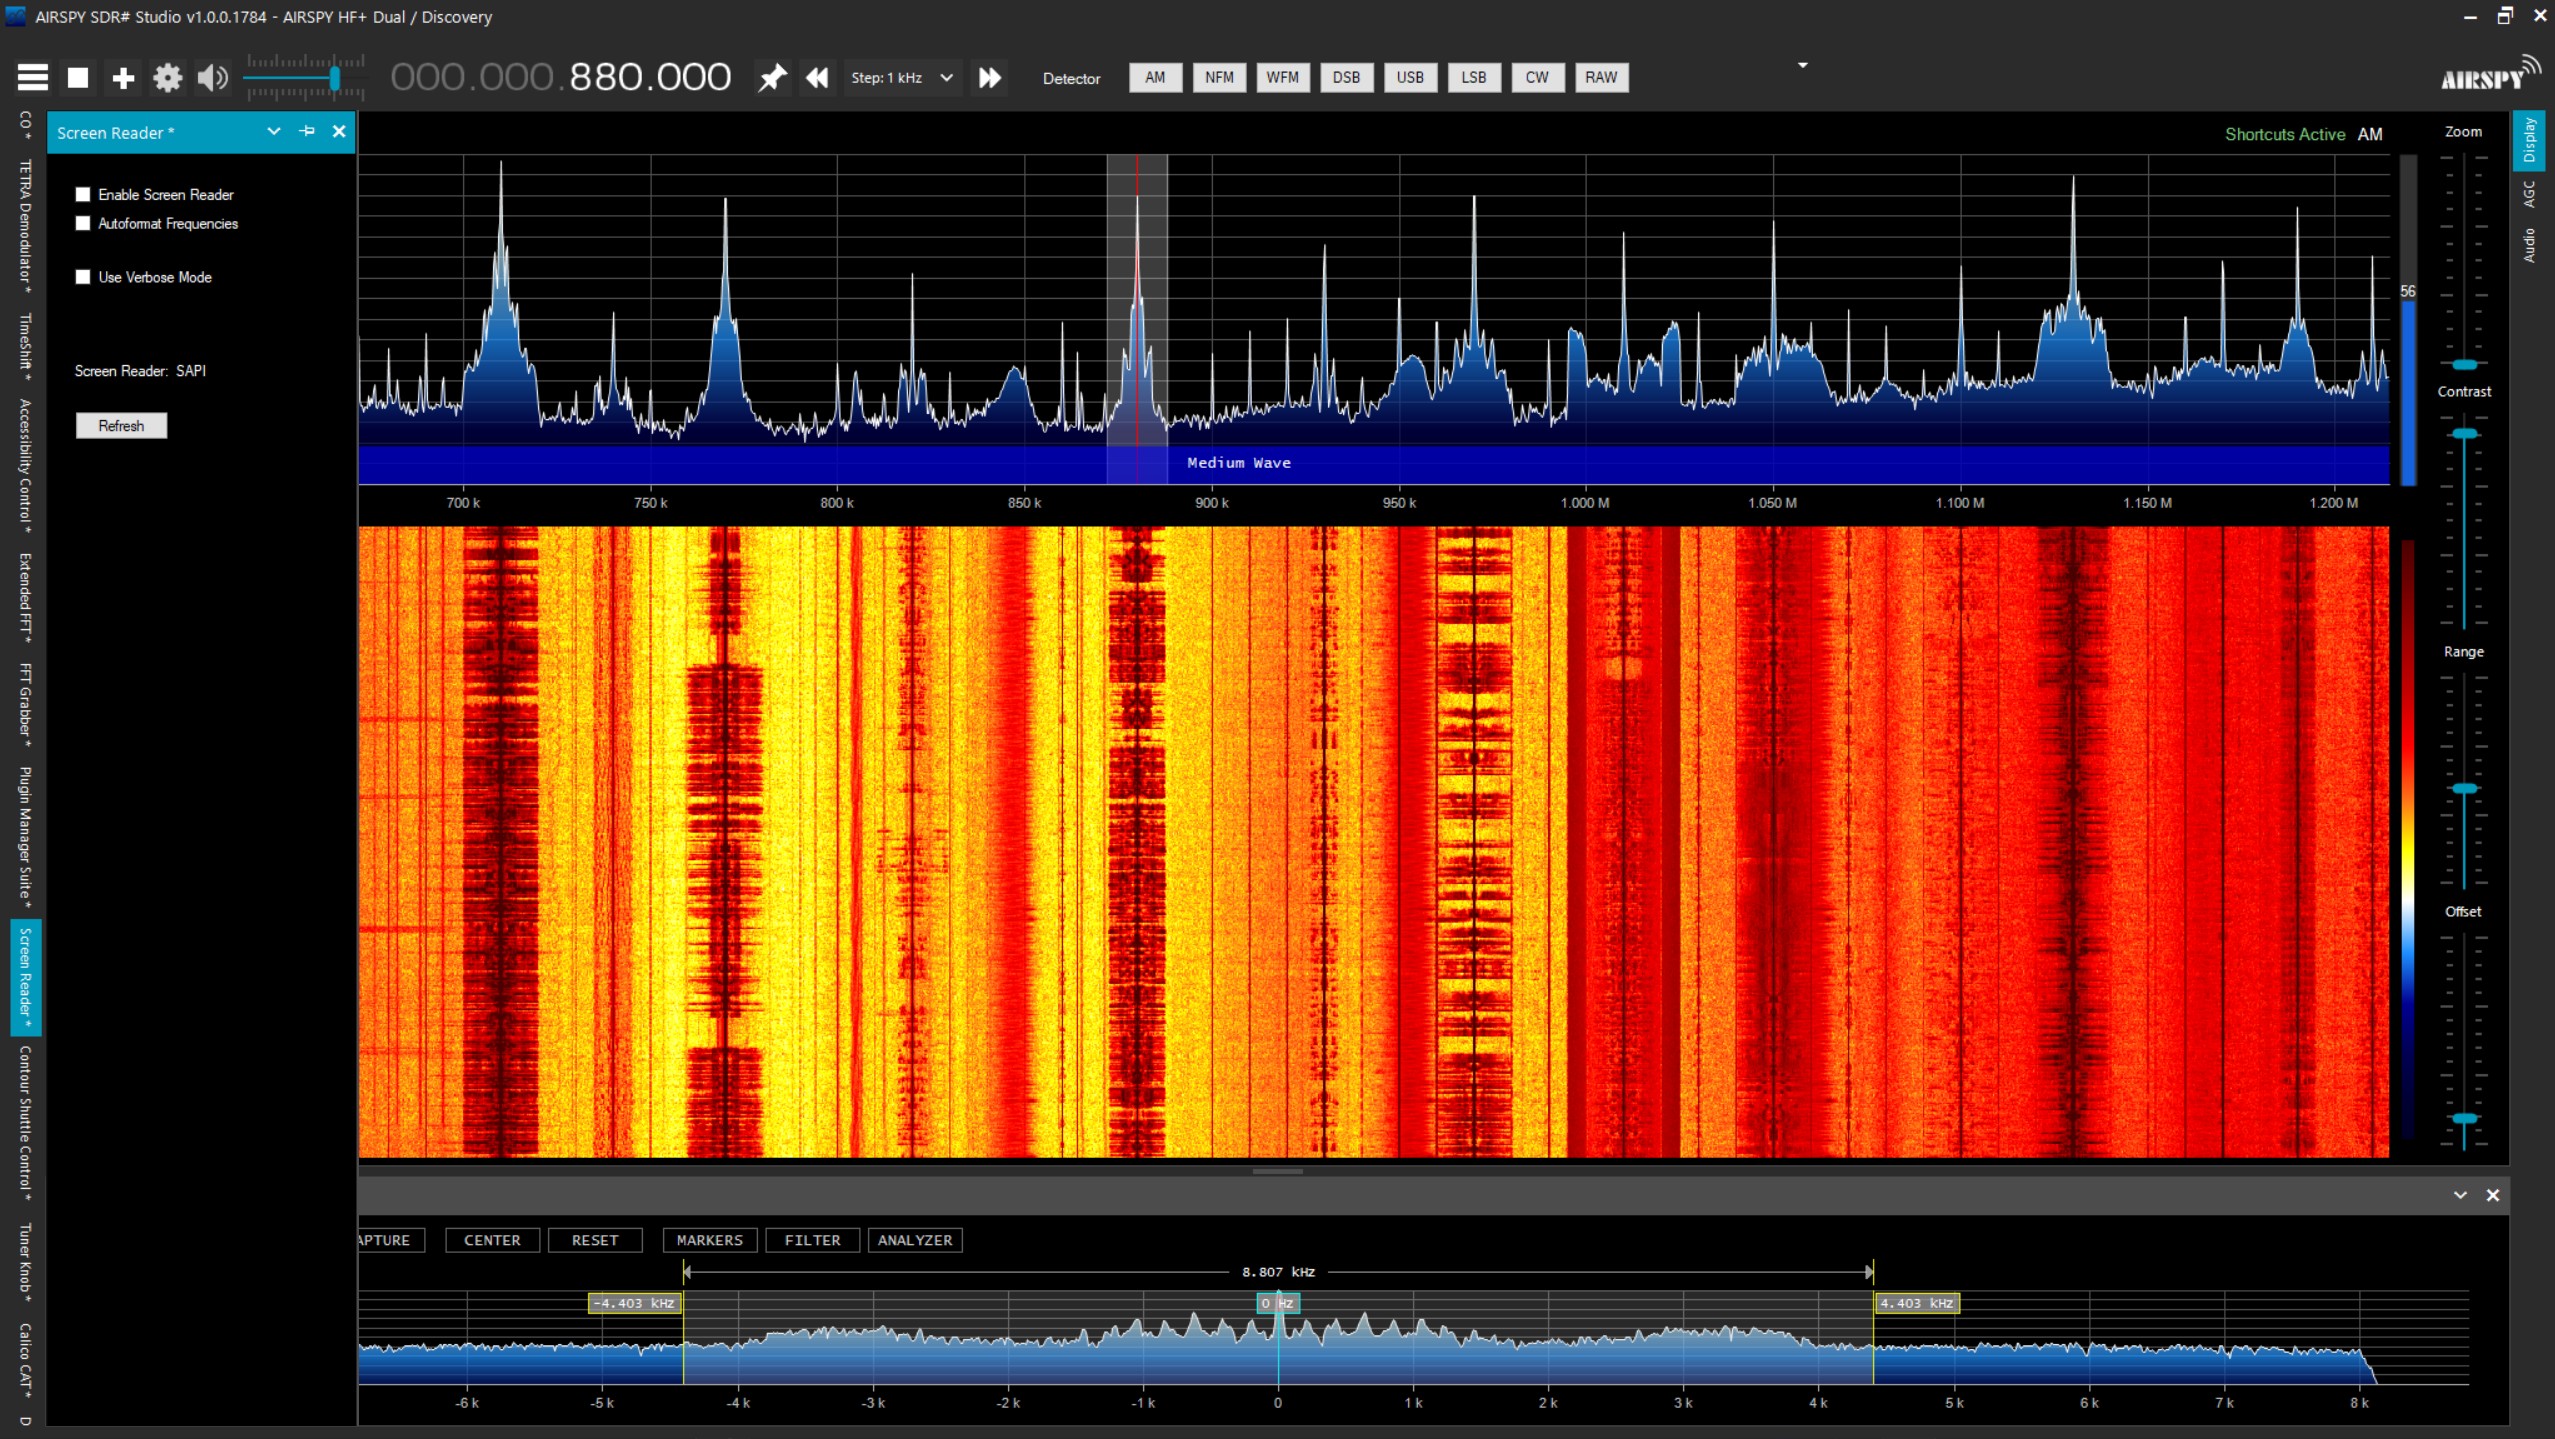Toggle Autoformat Frequencies checkbox
Viewport: 2555px width, 1439px height.
point(83,223)
